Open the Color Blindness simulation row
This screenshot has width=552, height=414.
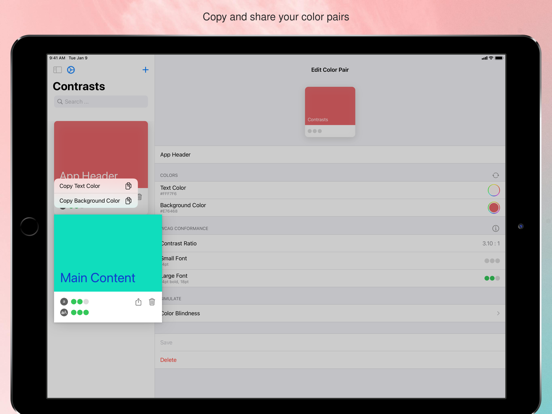click(x=330, y=313)
